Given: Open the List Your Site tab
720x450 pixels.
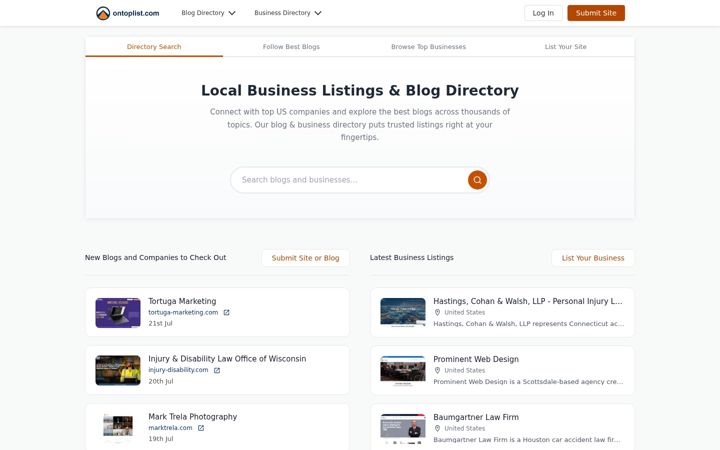Looking at the screenshot, I should 565,47.
